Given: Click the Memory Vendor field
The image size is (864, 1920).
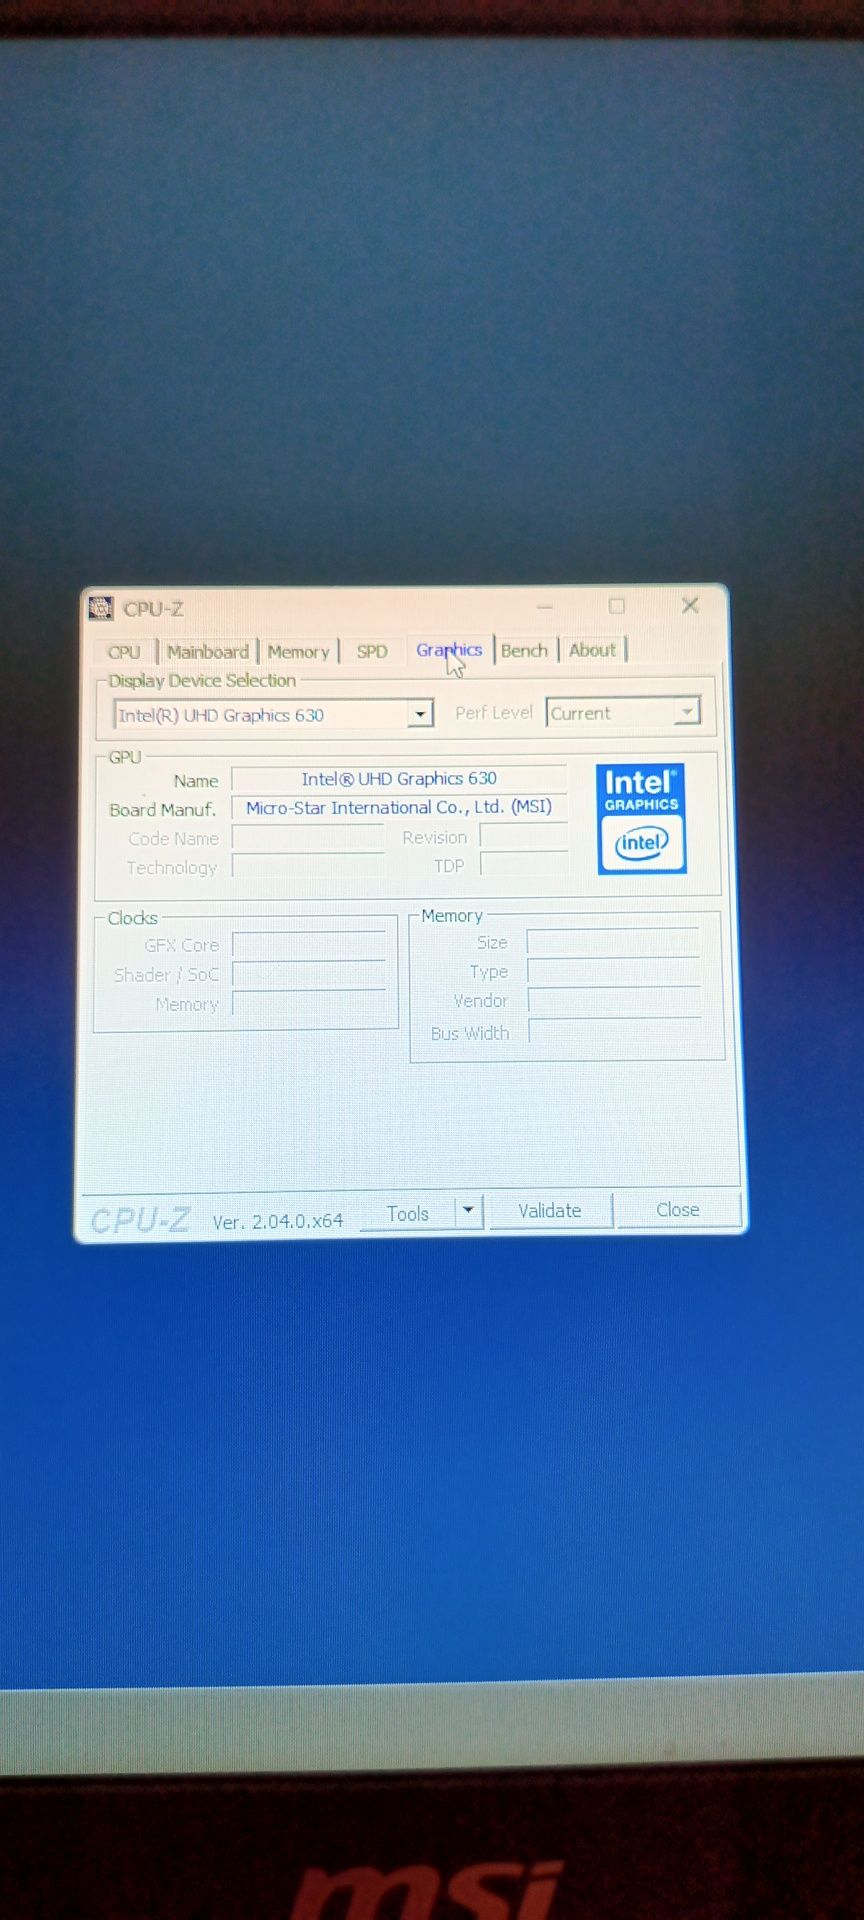Looking at the screenshot, I should coord(614,1000).
